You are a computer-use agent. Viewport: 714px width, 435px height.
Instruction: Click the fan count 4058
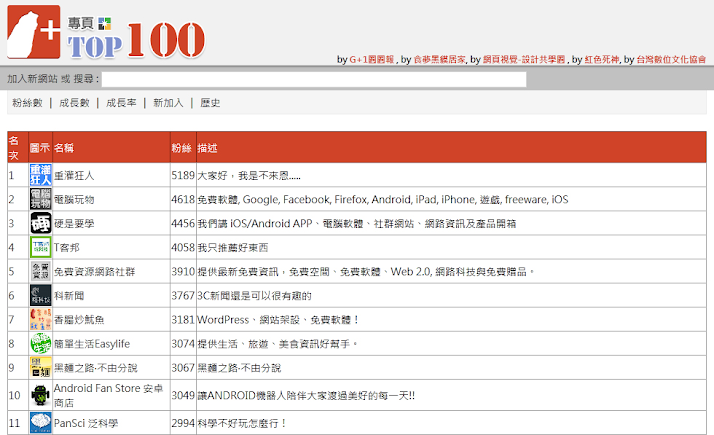pyautogui.click(x=183, y=248)
